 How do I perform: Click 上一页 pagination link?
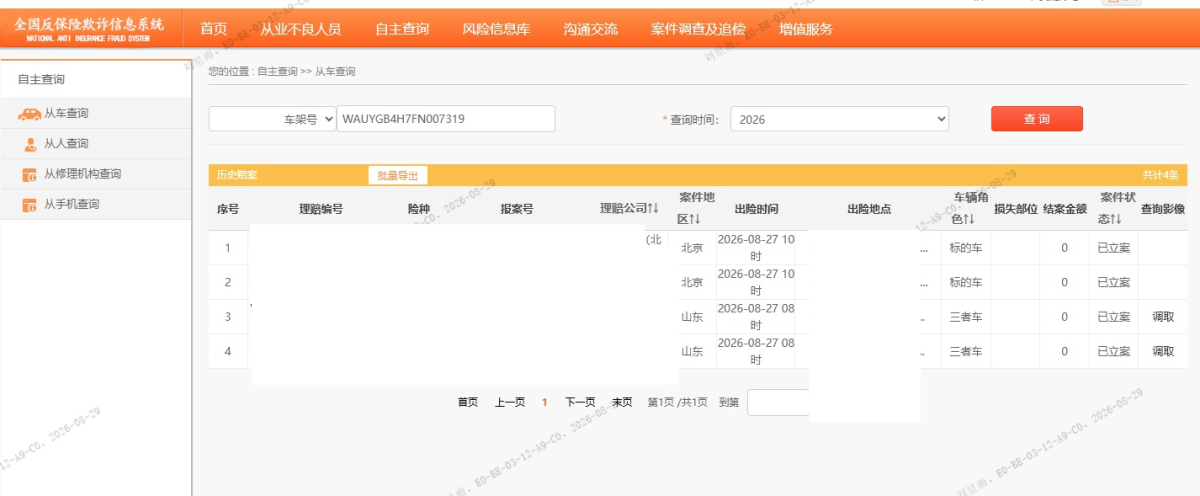(x=509, y=402)
